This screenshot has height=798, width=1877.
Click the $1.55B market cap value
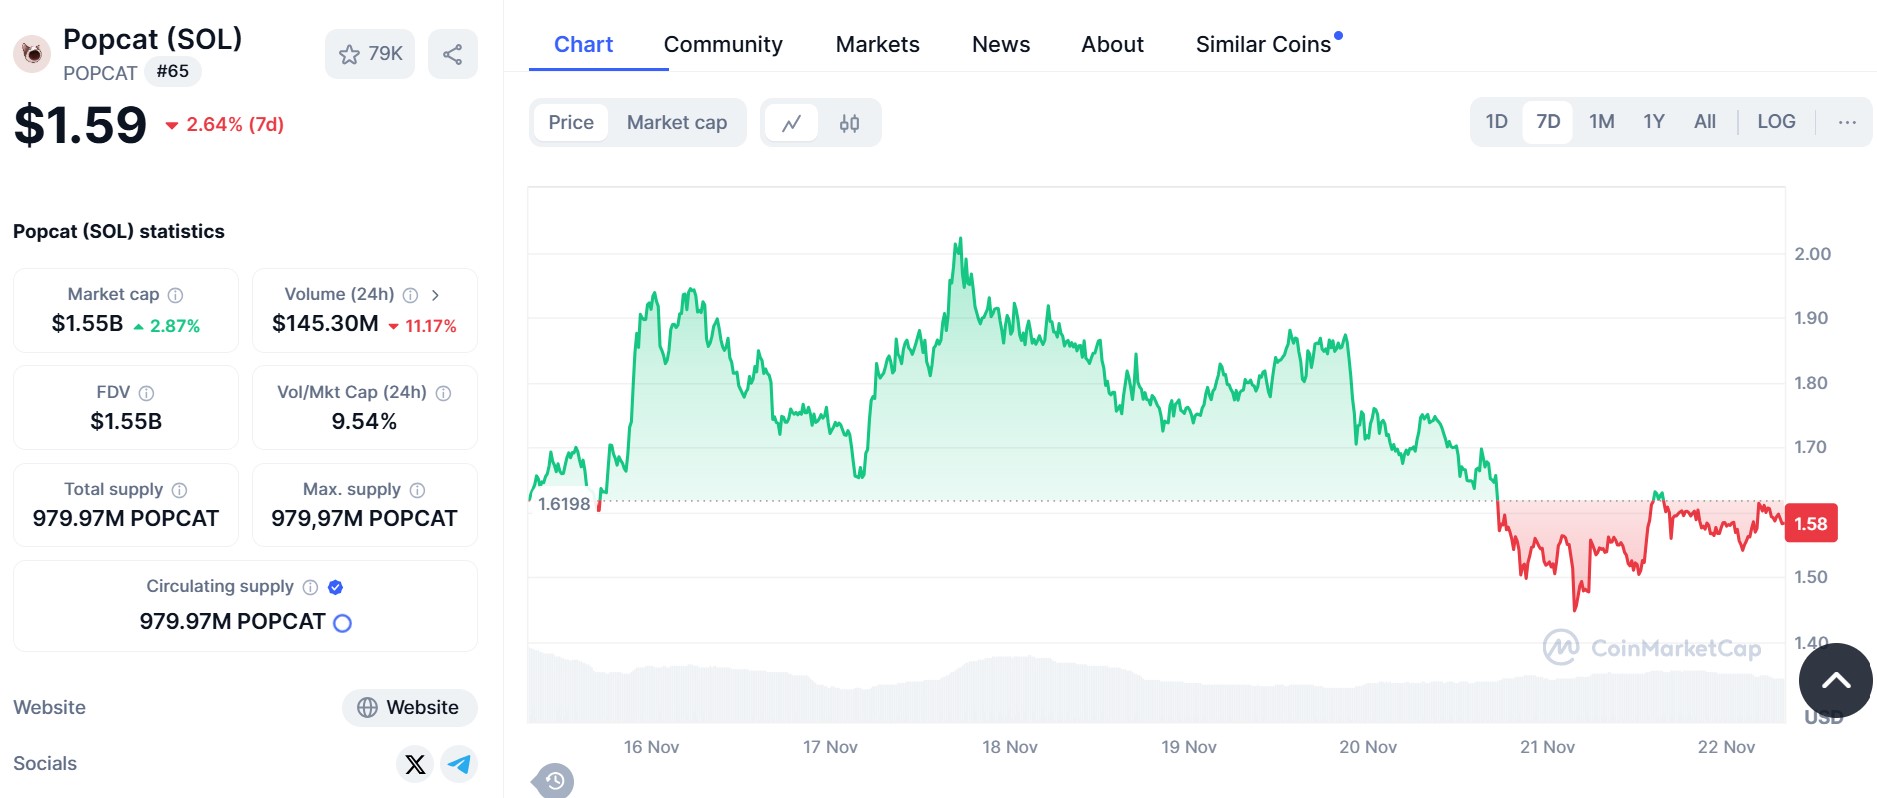click(x=87, y=324)
